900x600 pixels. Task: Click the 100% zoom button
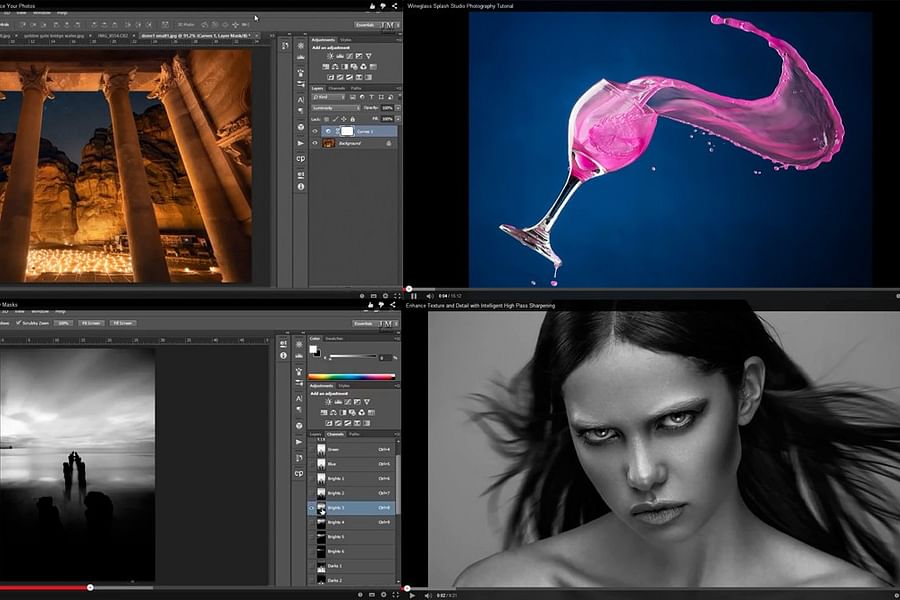click(x=62, y=323)
